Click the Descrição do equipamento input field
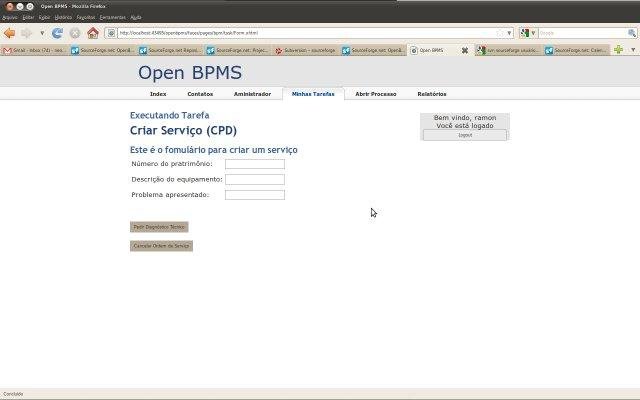640x400 pixels. [x=255, y=180]
